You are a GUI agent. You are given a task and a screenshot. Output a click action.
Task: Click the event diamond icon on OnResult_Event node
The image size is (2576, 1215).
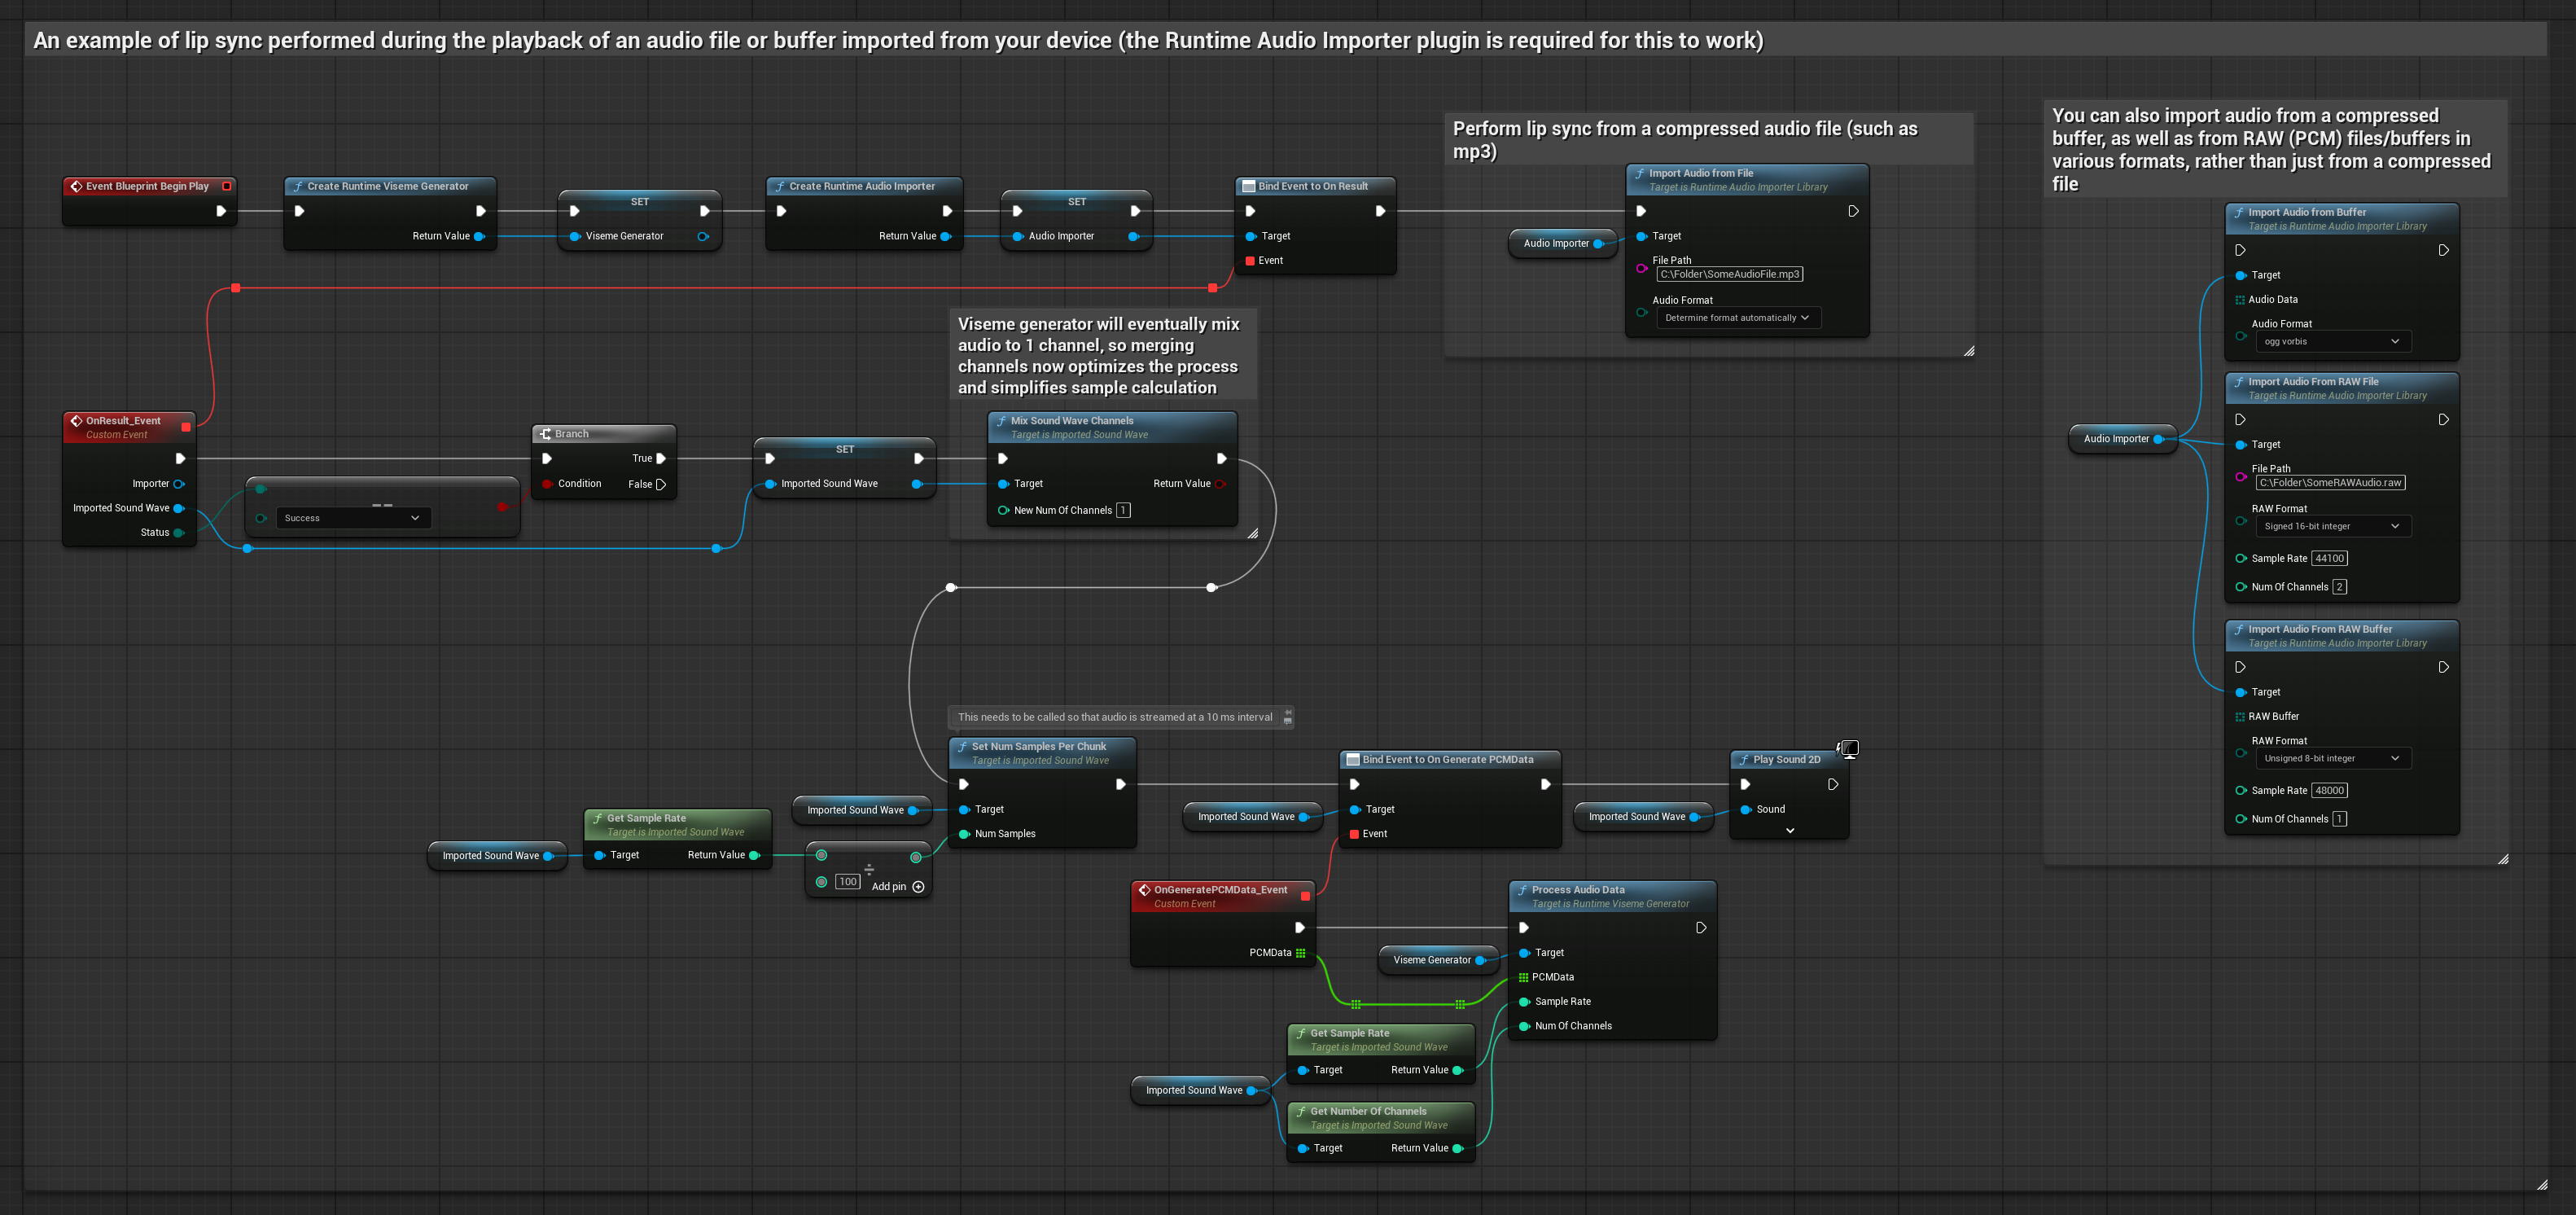(76, 421)
